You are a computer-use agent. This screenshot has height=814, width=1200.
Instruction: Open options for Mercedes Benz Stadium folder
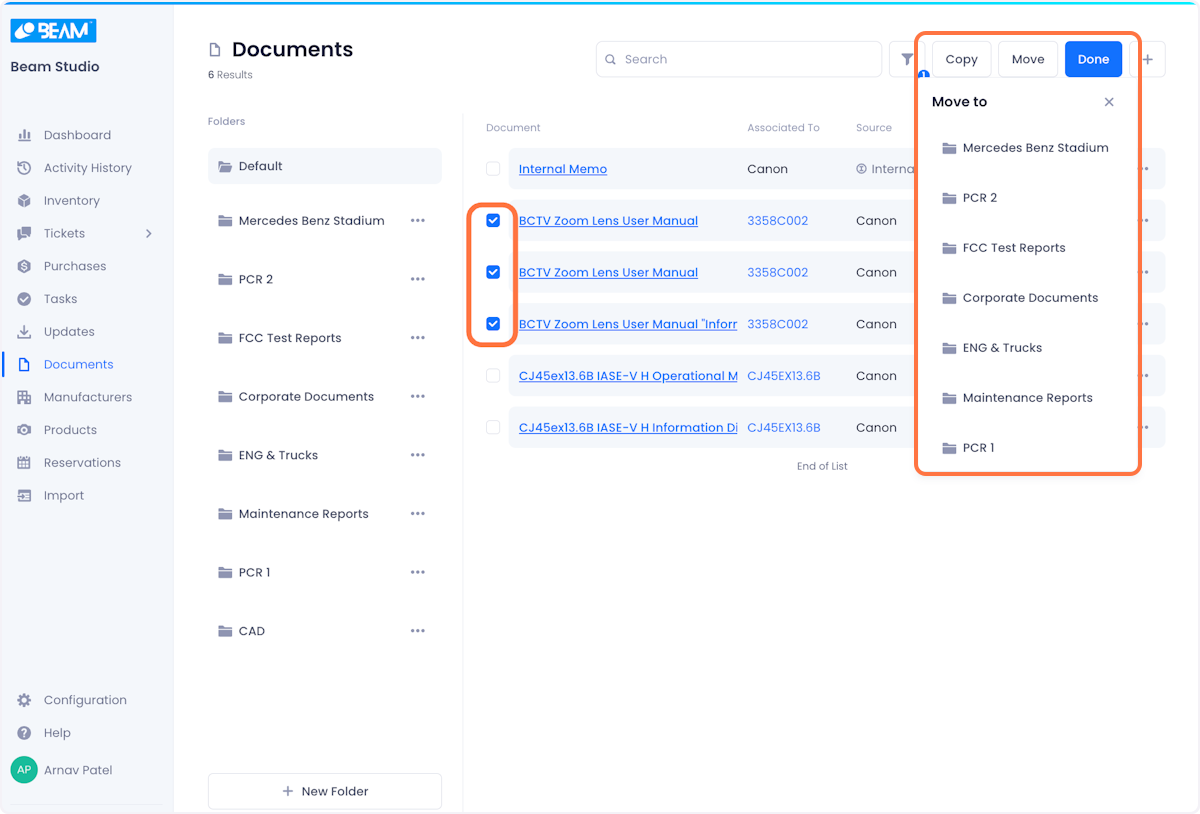pos(418,221)
